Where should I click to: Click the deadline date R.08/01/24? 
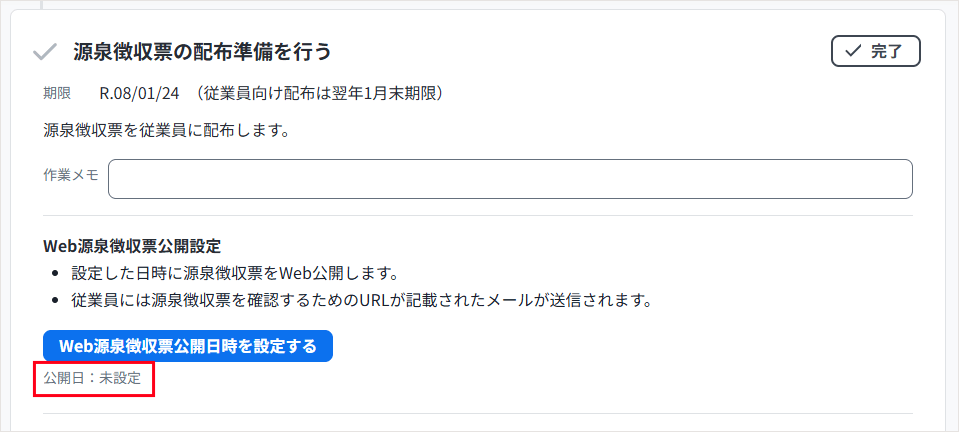pyautogui.click(x=139, y=94)
